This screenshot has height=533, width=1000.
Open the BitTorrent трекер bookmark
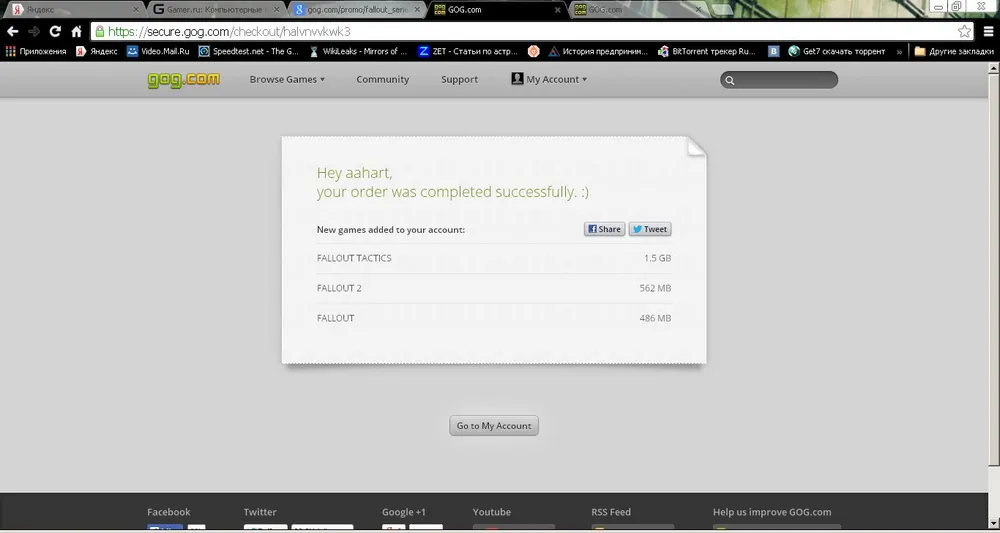click(707, 52)
